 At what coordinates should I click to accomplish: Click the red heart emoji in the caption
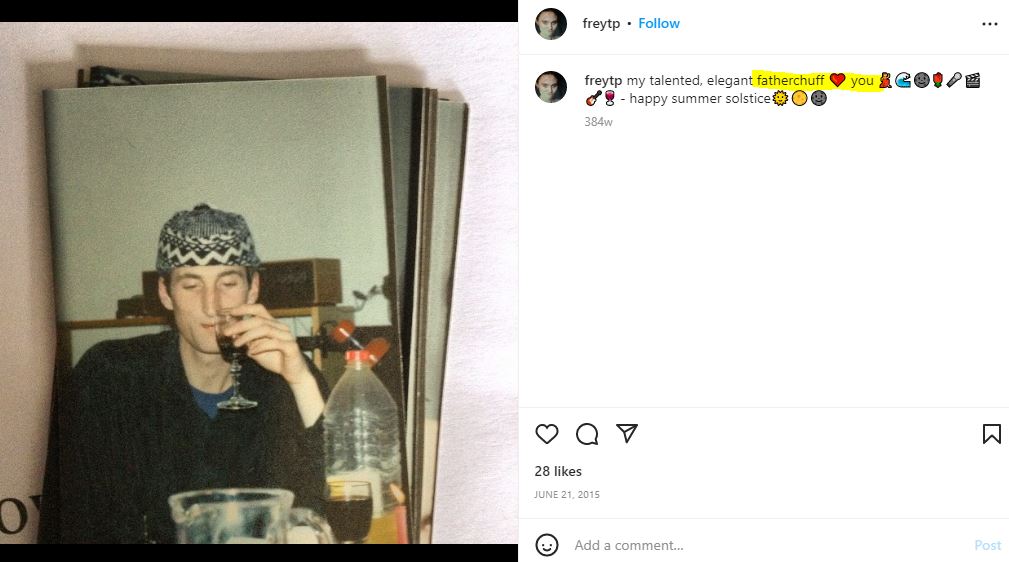pos(837,80)
